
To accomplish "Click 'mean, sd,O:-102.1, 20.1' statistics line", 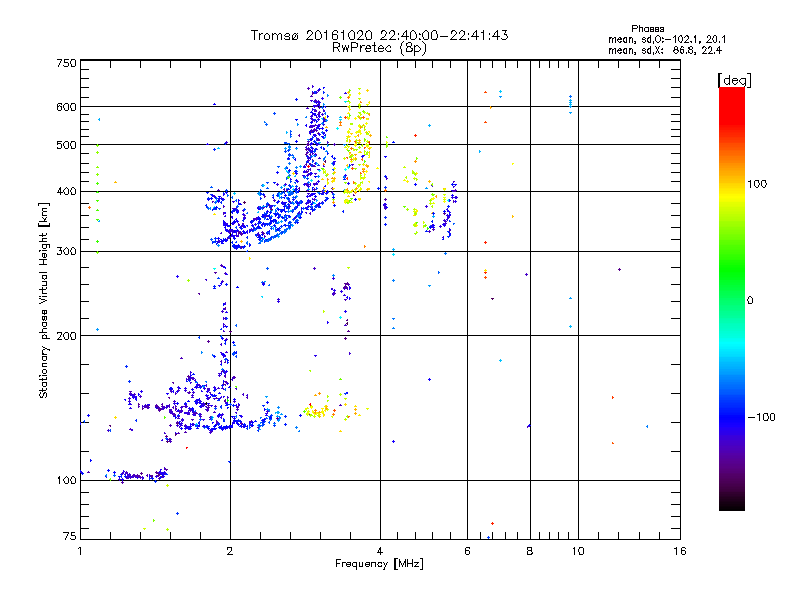I will (x=667, y=39).
